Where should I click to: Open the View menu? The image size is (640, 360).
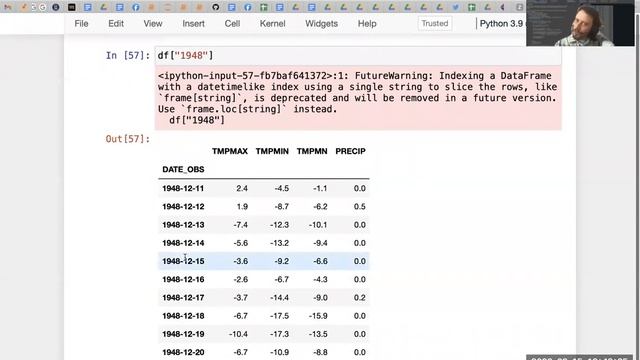tap(153, 24)
